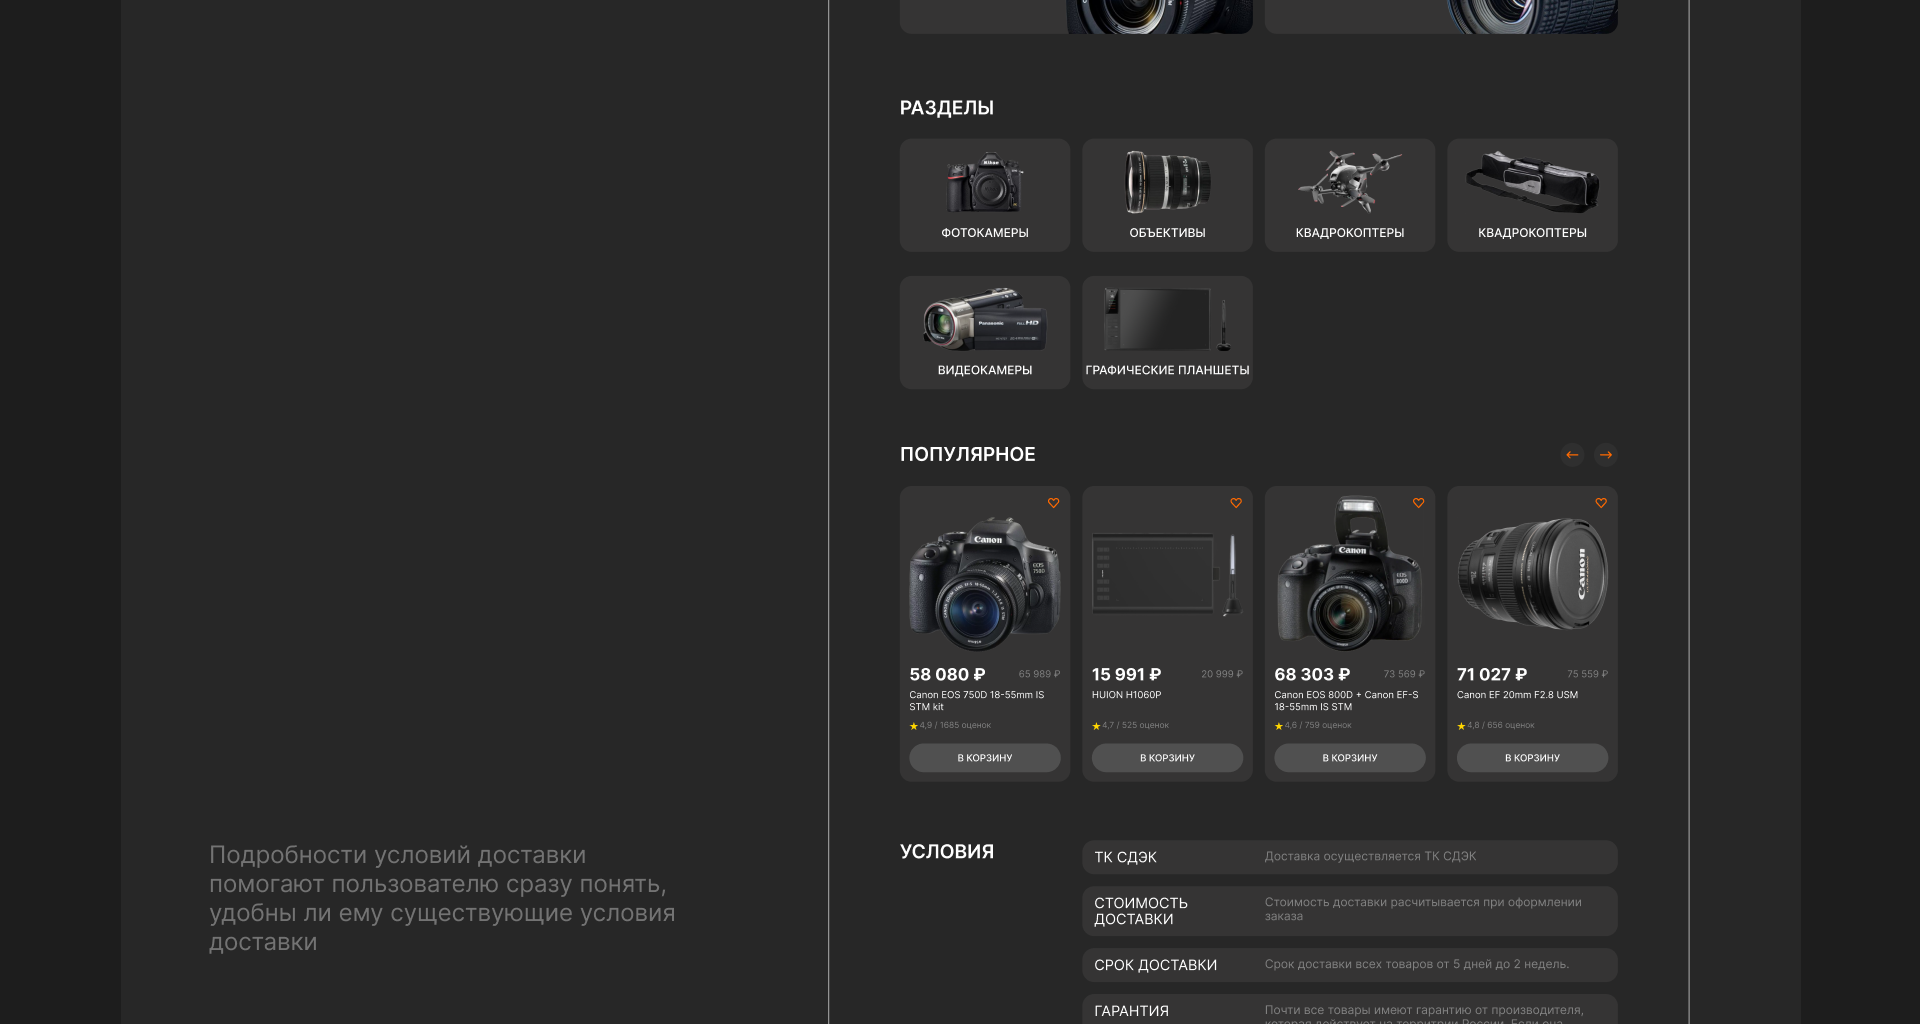Click heart icon on HUION H1060P card
Viewport: 1920px width, 1024px height.
[x=1236, y=503]
